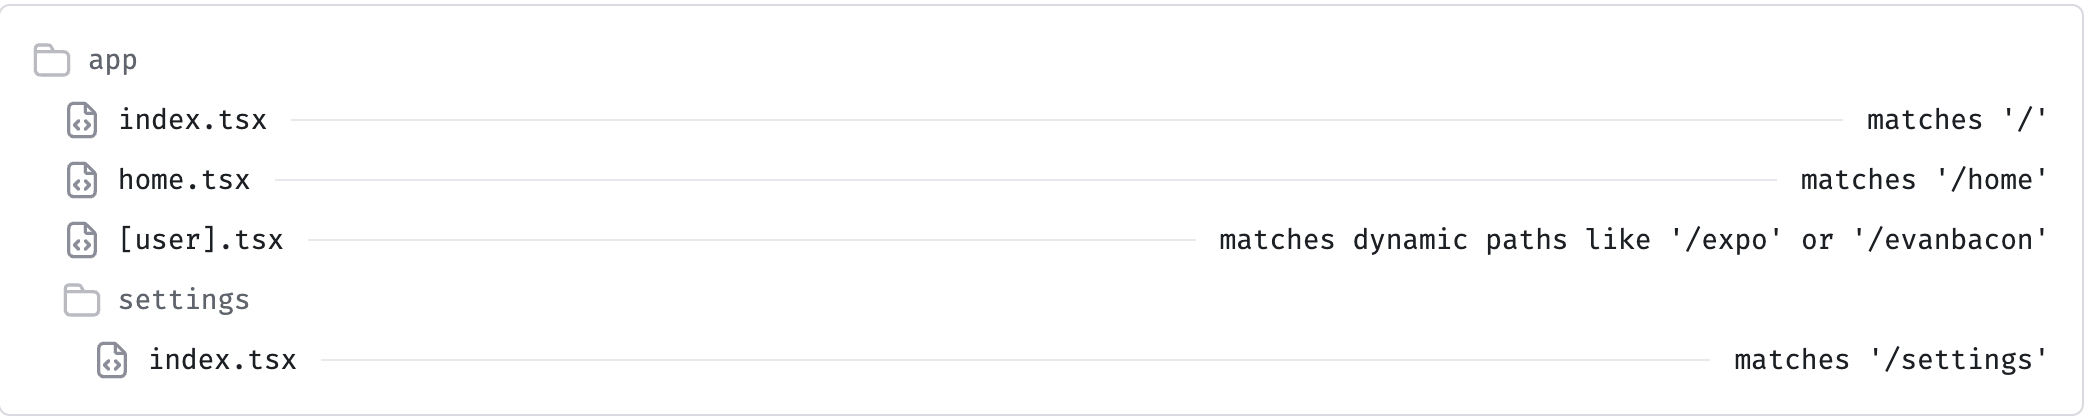
Task: Click the connector line after settings index.tsx
Action: click(1016, 360)
